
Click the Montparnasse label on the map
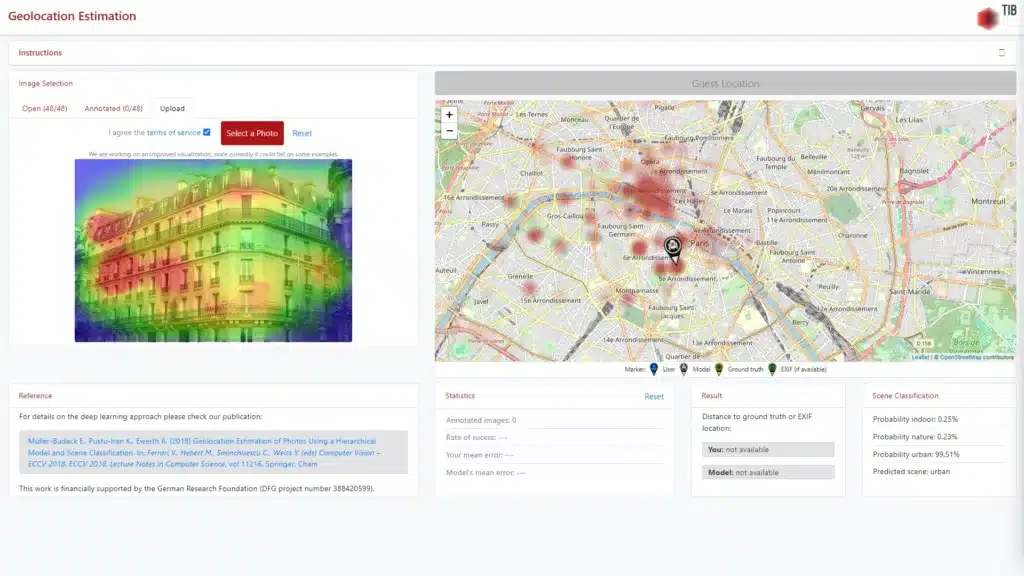[637, 291]
